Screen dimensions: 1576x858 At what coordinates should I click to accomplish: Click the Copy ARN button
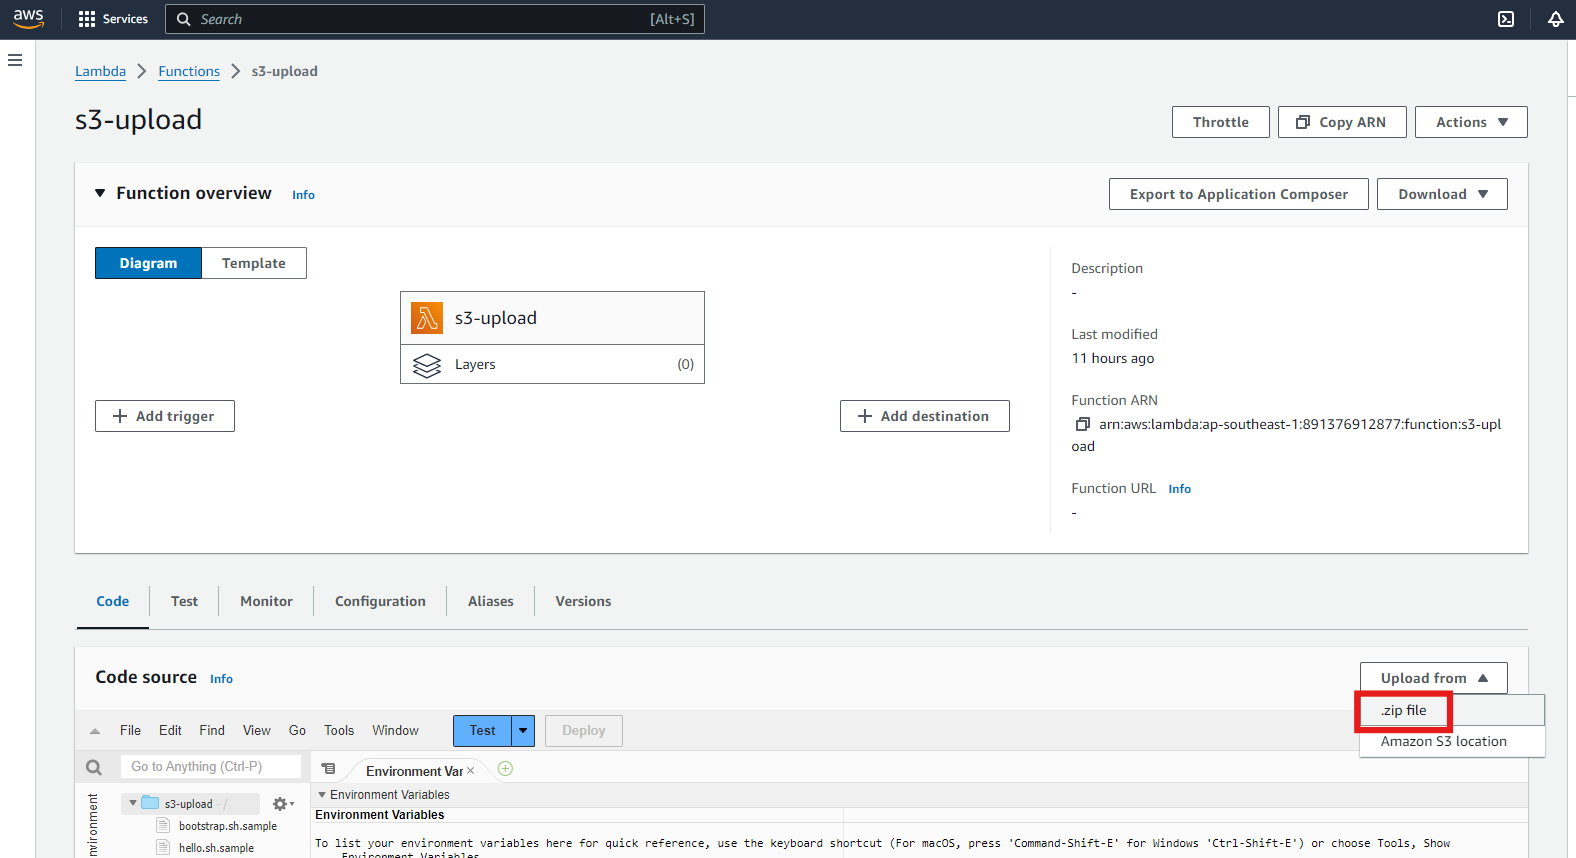[1342, 122]
